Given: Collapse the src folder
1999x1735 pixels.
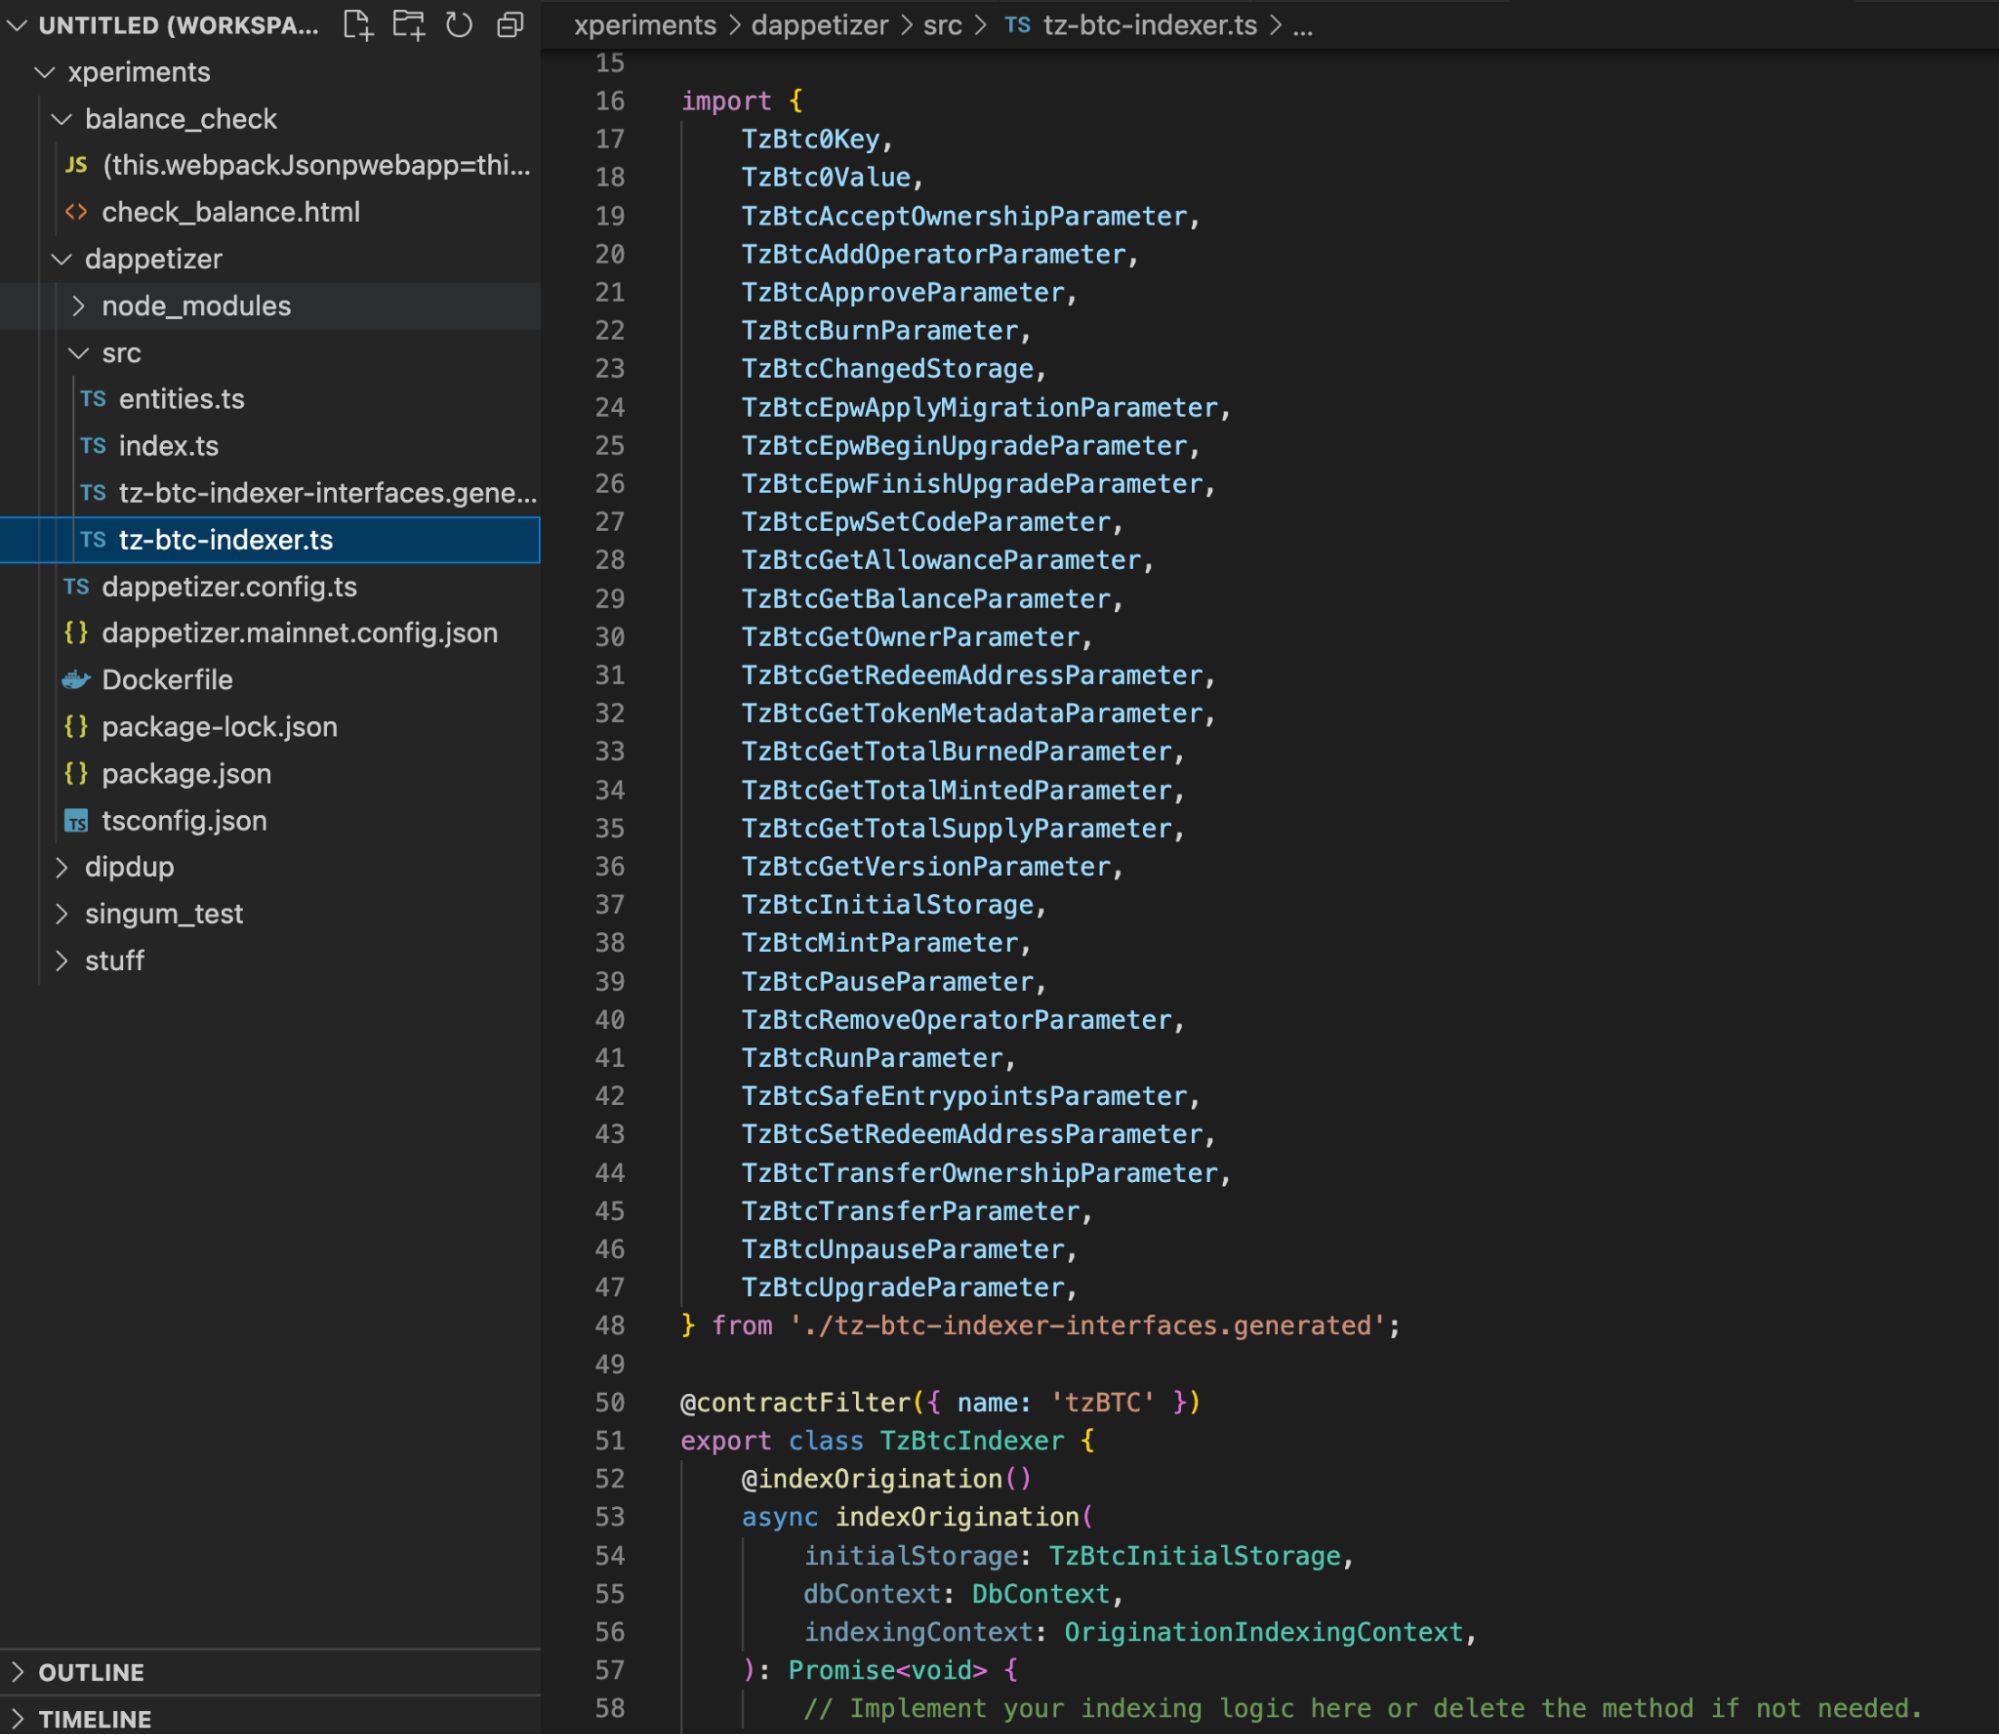Looking at the screenshot, I should (x=120, y=353).
